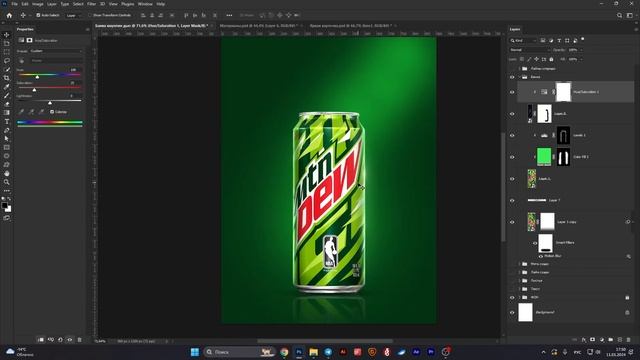Expand the topmost collapsed layer group

(x=520, y=69)
